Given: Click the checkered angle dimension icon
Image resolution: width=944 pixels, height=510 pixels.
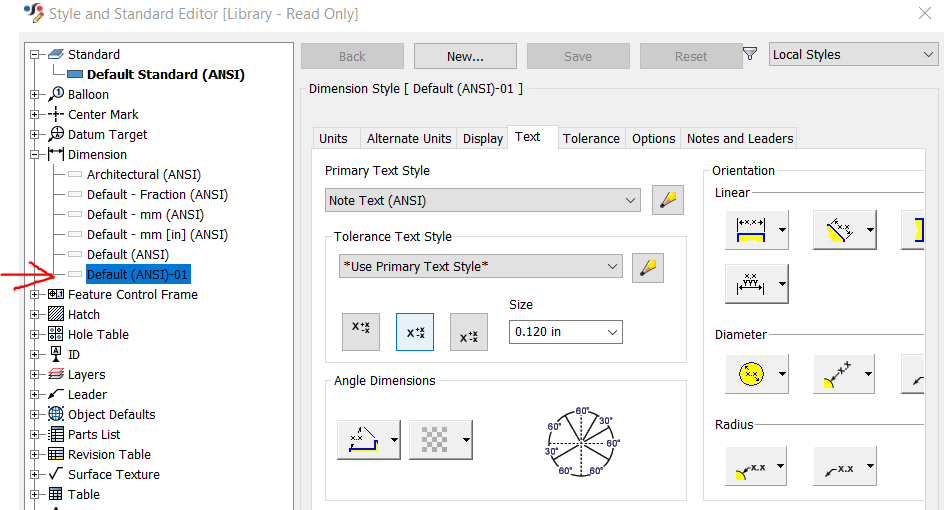Looking at the screenshot, I should (x=435, y=440).
